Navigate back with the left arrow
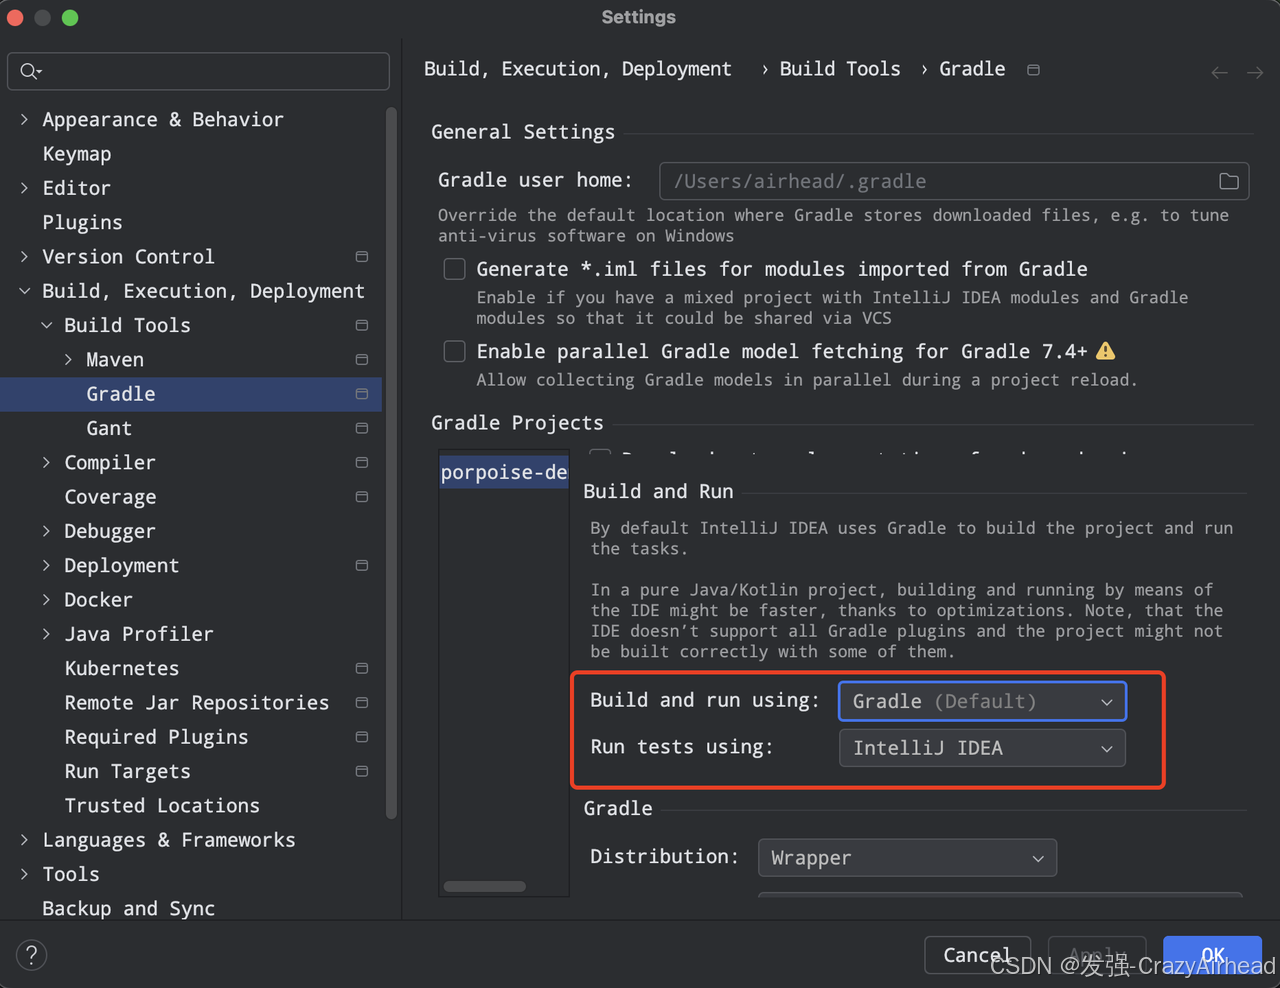The height and width of the screenshot is (988, 1280). (x=1219, y=72)
